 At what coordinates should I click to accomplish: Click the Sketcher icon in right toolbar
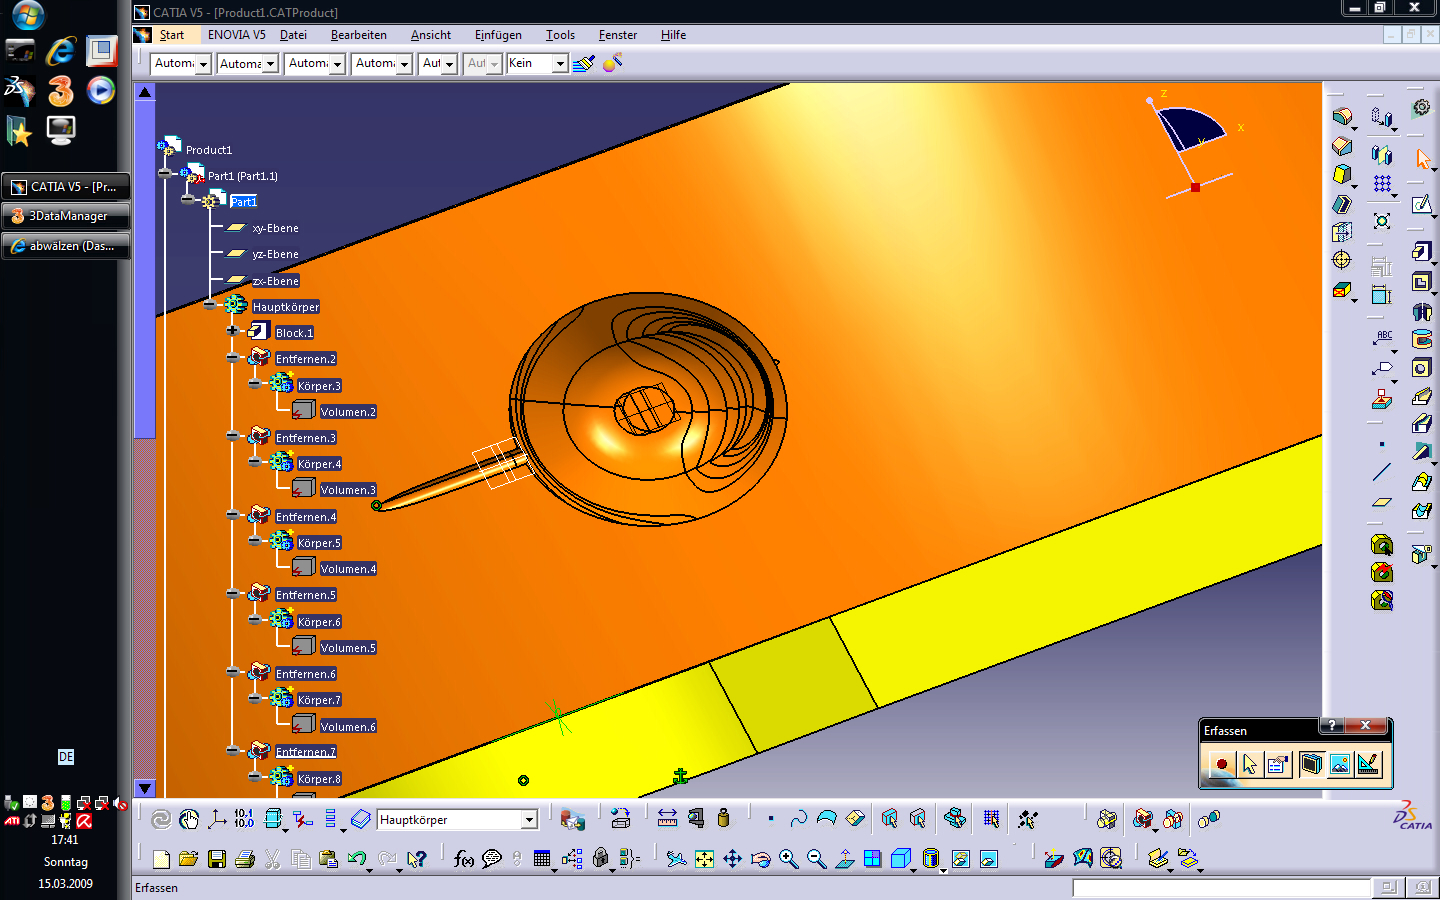pyautogui.click(x=1421, y=205)
